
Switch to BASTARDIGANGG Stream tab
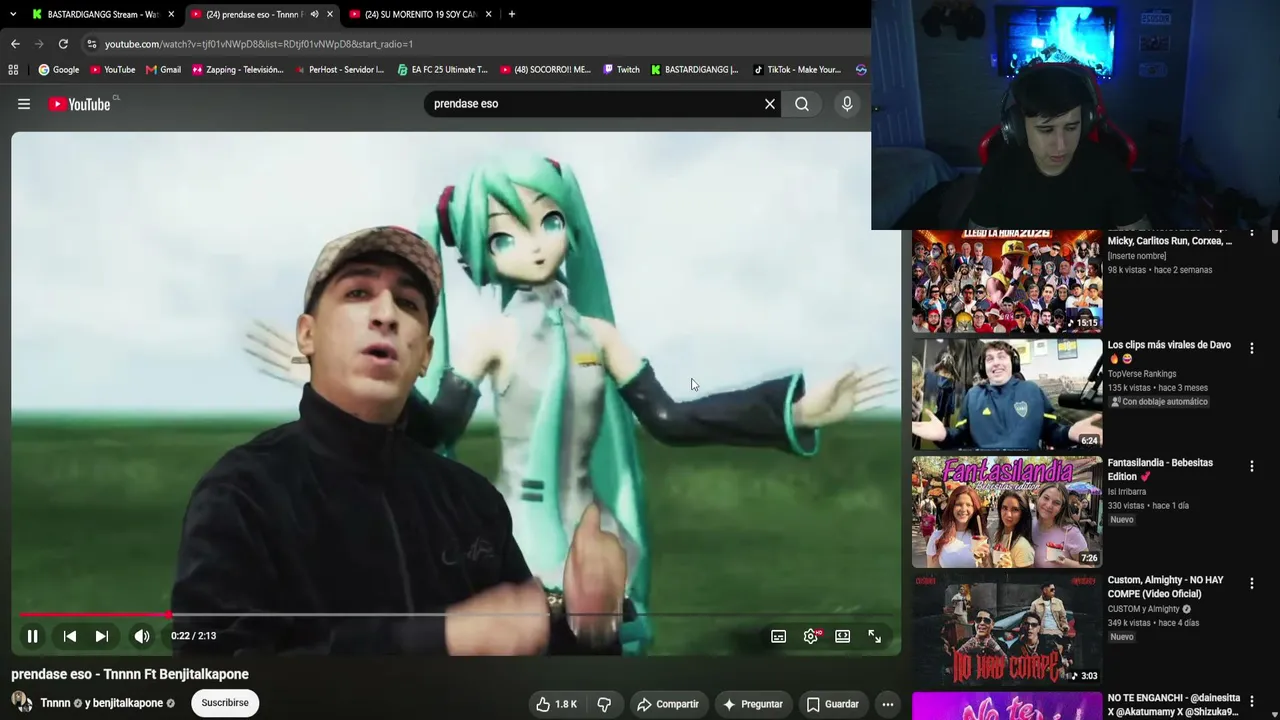(103, 14)
